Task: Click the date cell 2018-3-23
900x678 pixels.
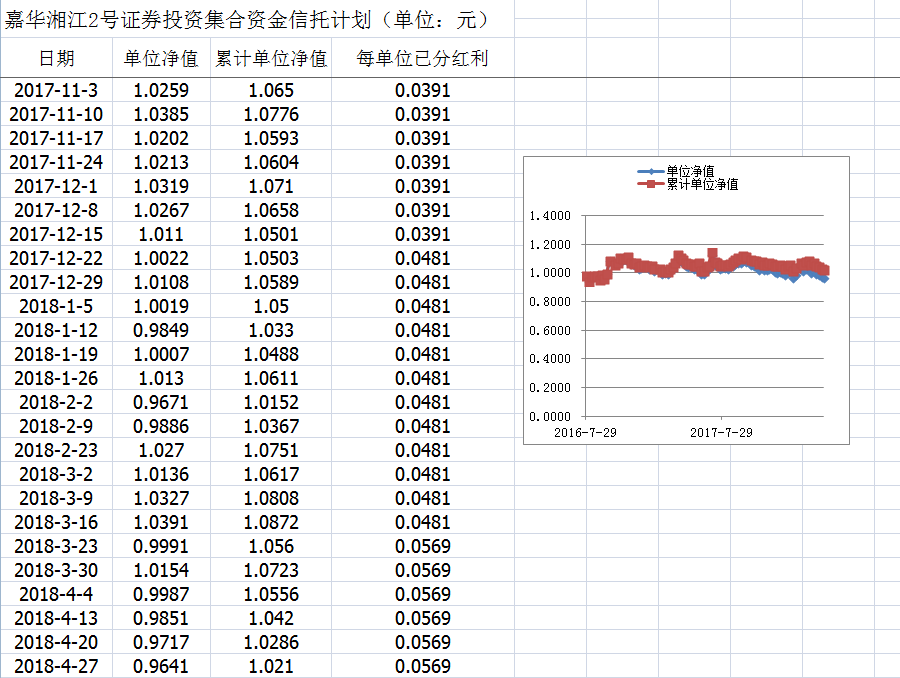Action: (56, 546)
